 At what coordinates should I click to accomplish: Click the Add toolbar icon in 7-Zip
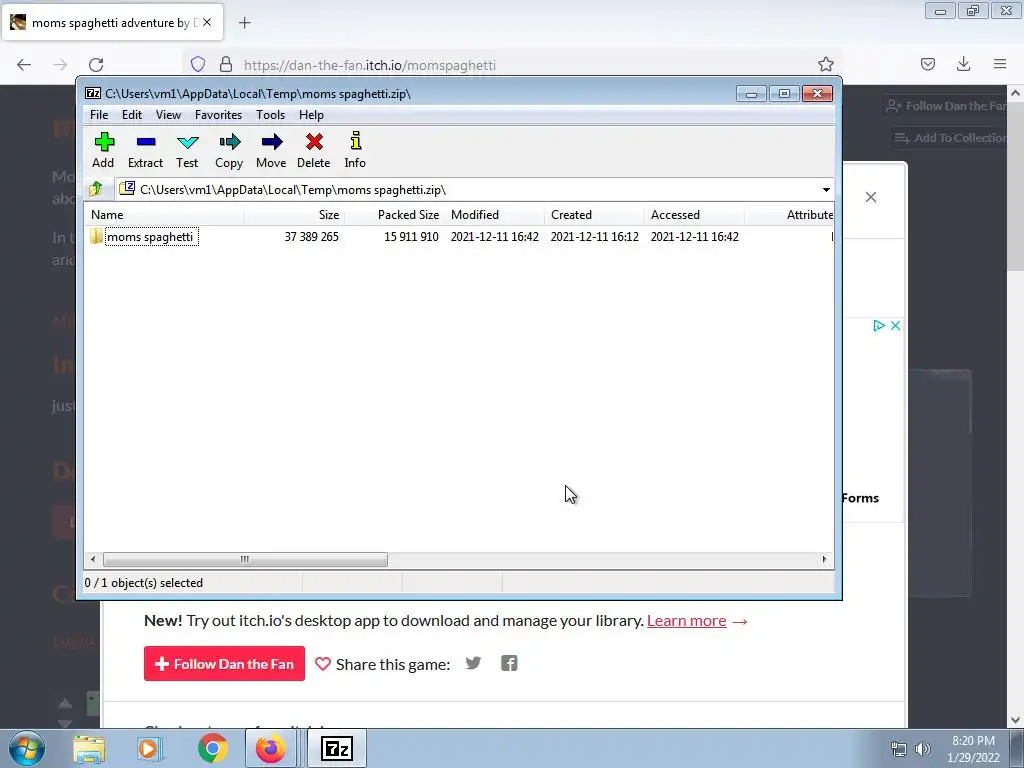tap(103, 150)
